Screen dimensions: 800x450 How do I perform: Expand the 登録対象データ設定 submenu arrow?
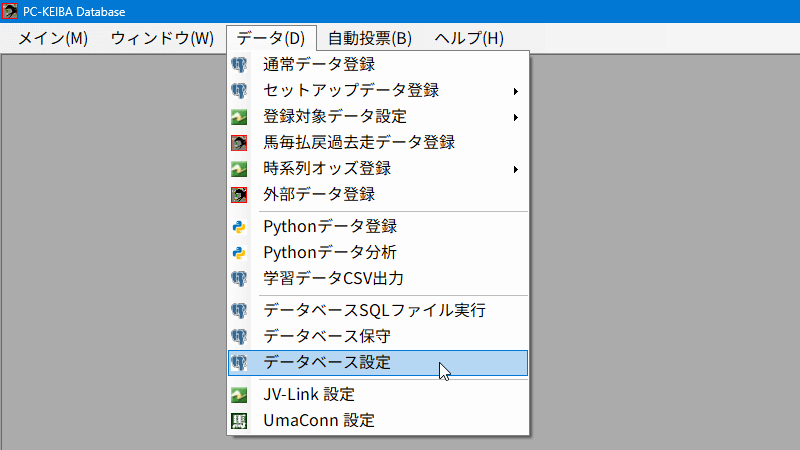click(516, 117)
